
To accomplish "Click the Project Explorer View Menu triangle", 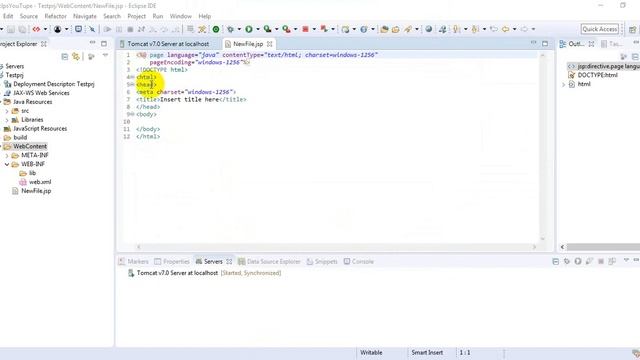I will (105, 56).
